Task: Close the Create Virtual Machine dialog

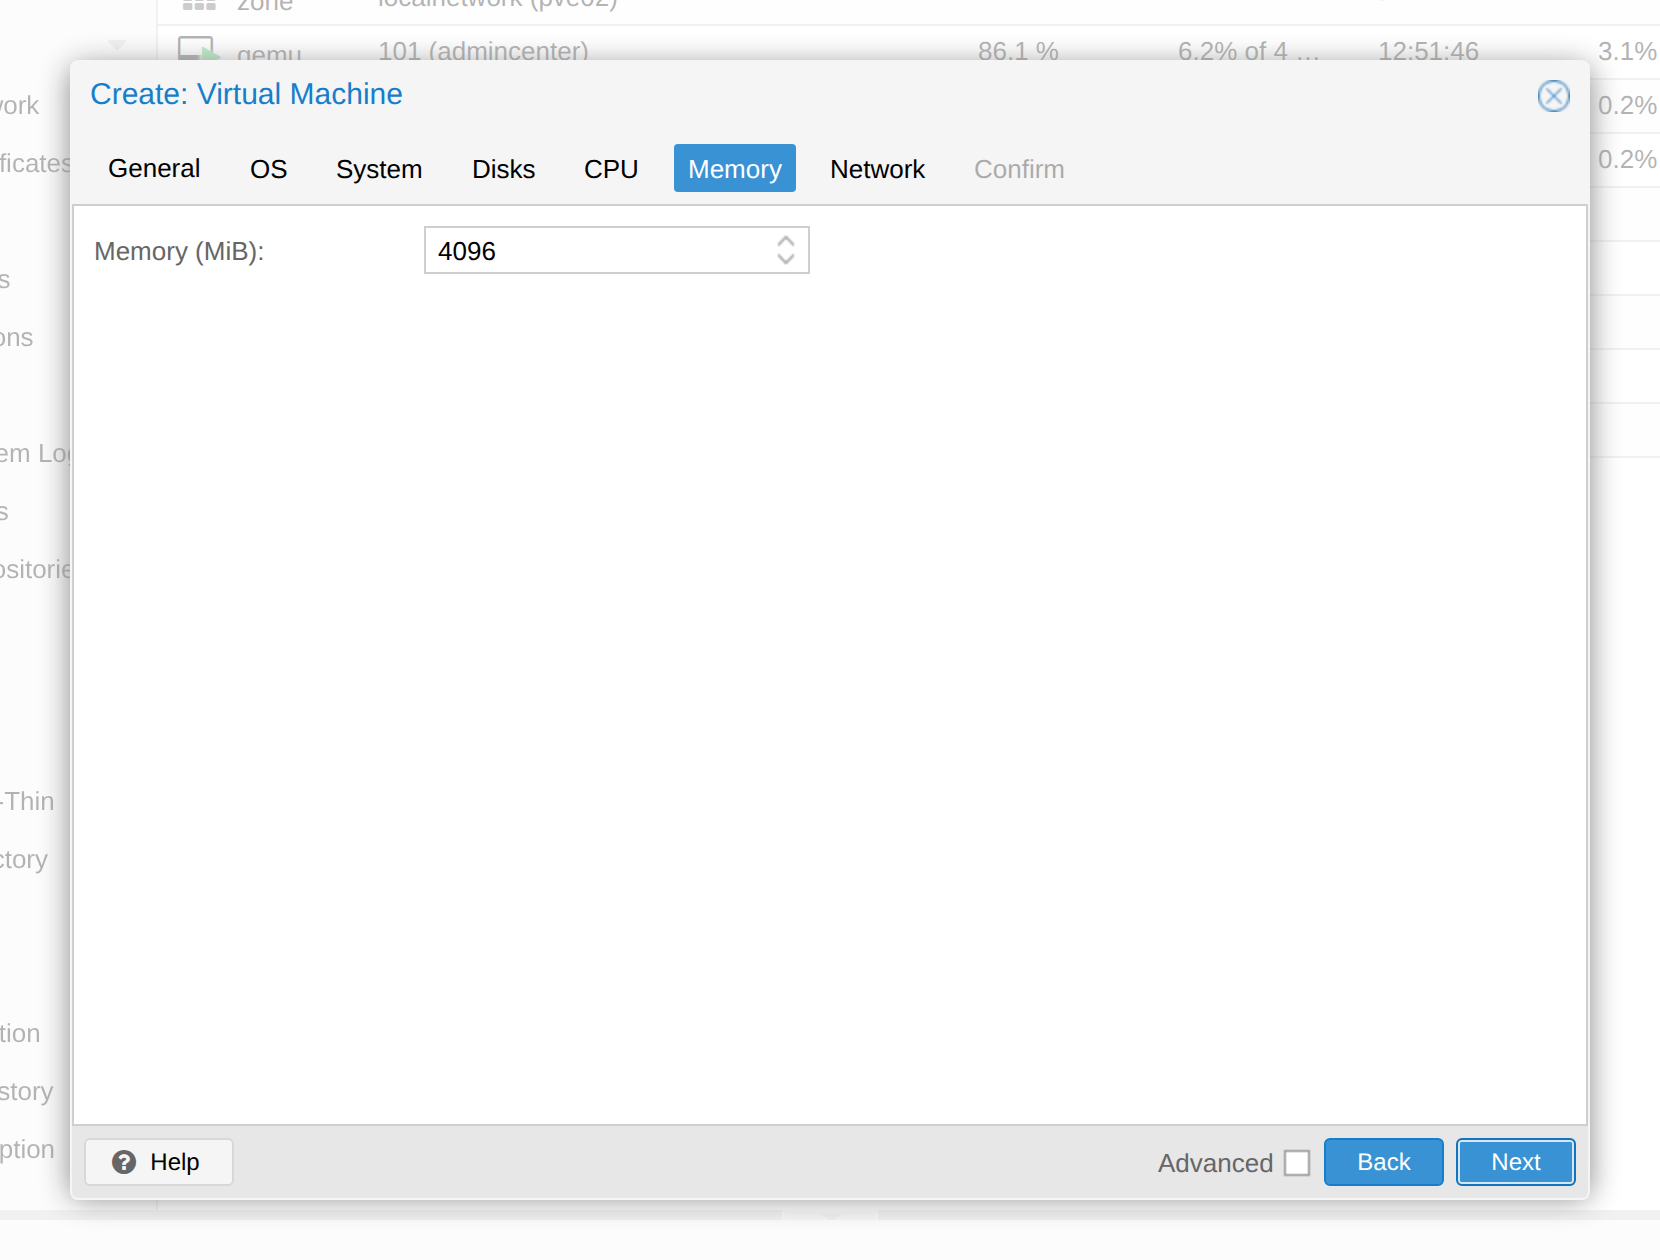Action: coord(1553,96)
